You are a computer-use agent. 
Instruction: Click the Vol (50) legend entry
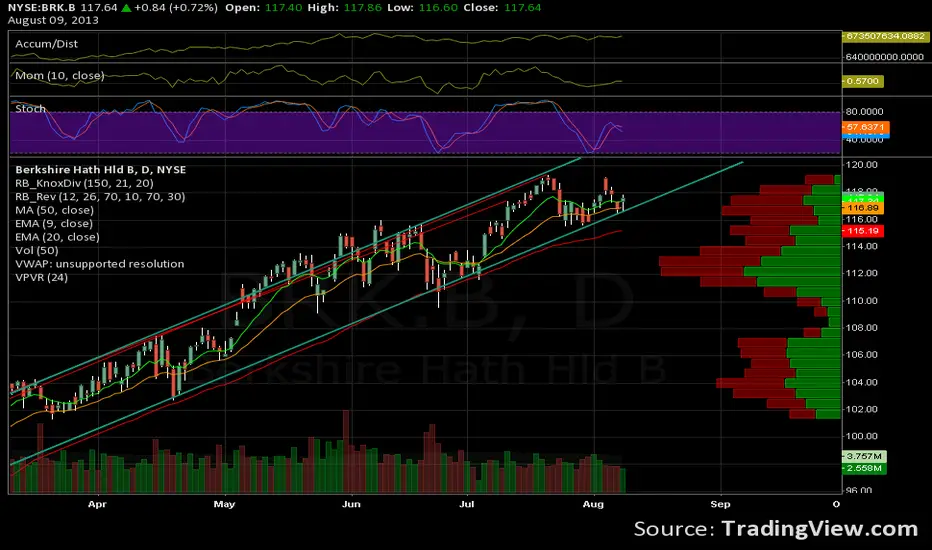[36, 250]
